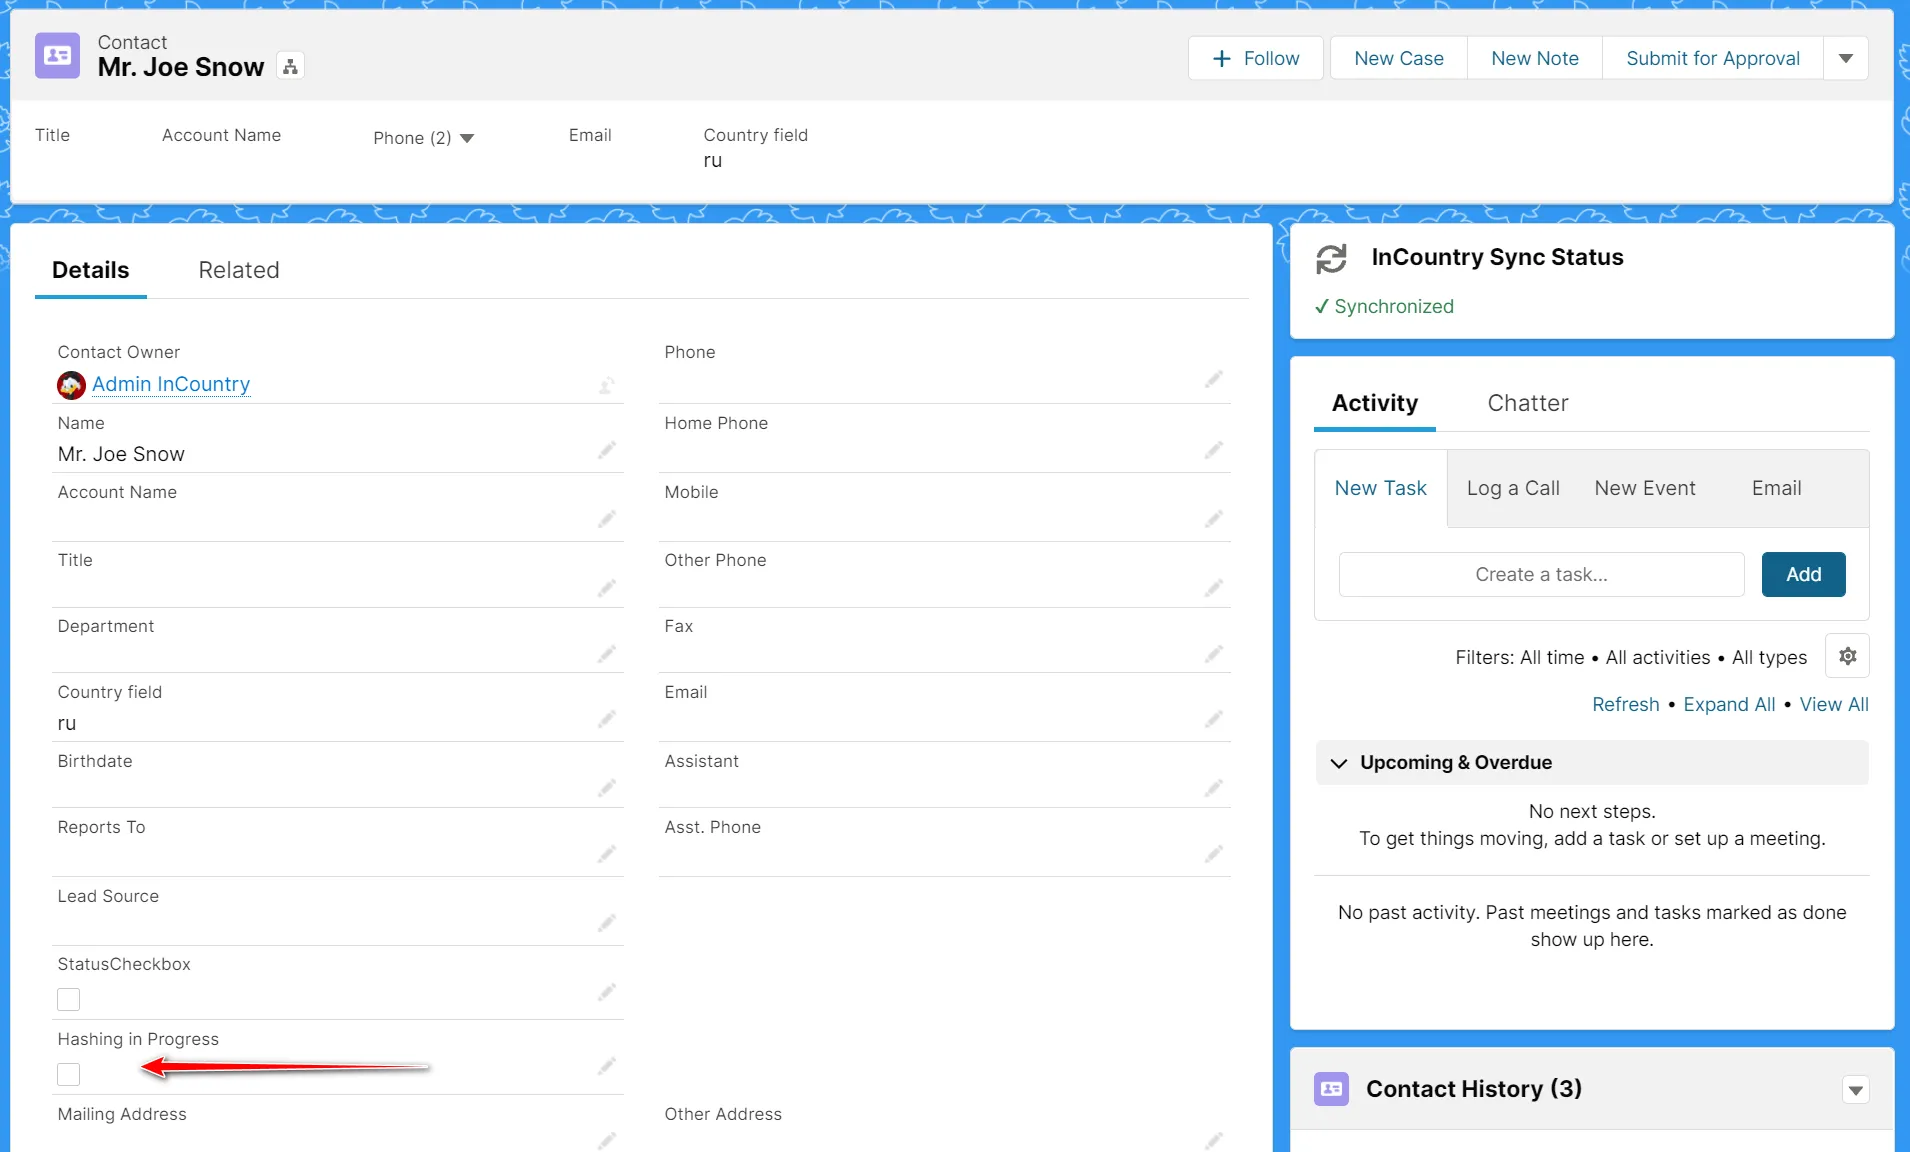This screenshot has height=1152, width=1910.
Task: Click the Add button to create a task
Action: pyautogui.click(x=1802, y=574)
